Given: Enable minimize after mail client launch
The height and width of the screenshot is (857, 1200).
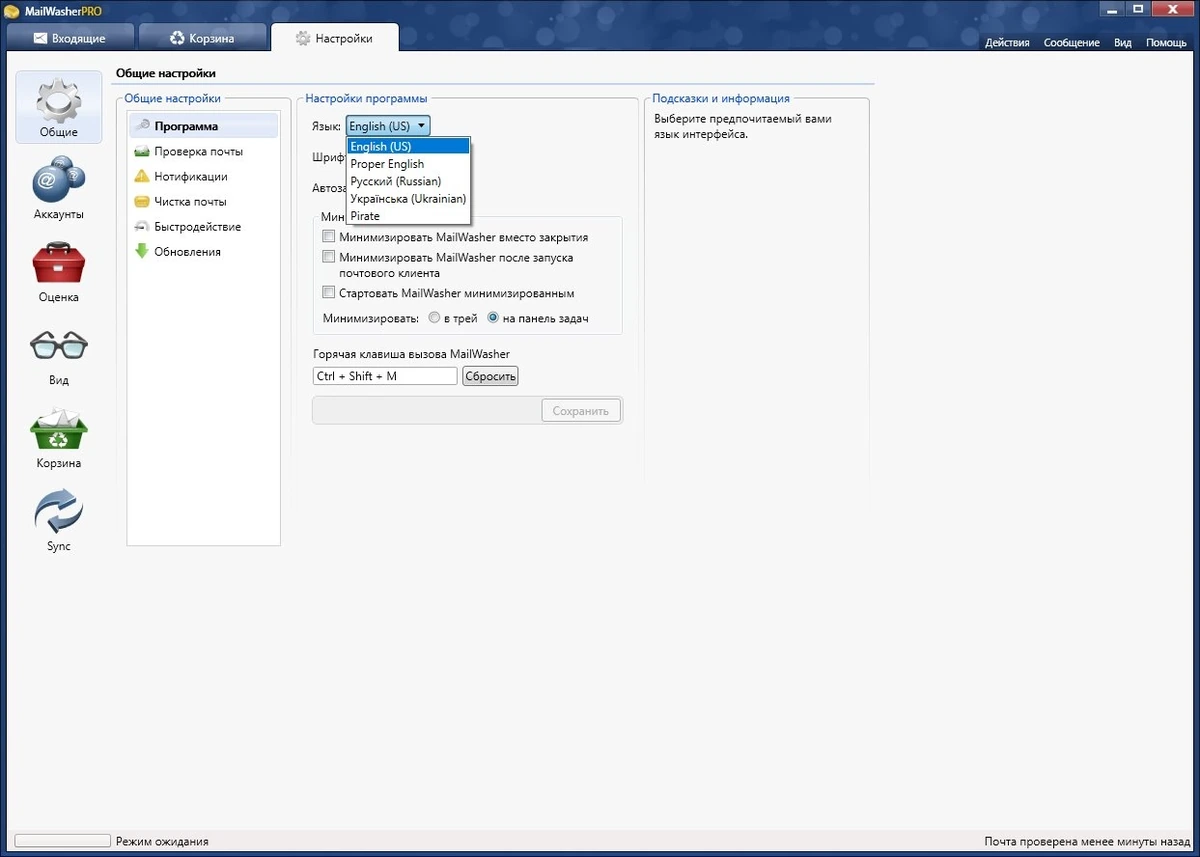Looking at the screenshot, I should (328, 258).
